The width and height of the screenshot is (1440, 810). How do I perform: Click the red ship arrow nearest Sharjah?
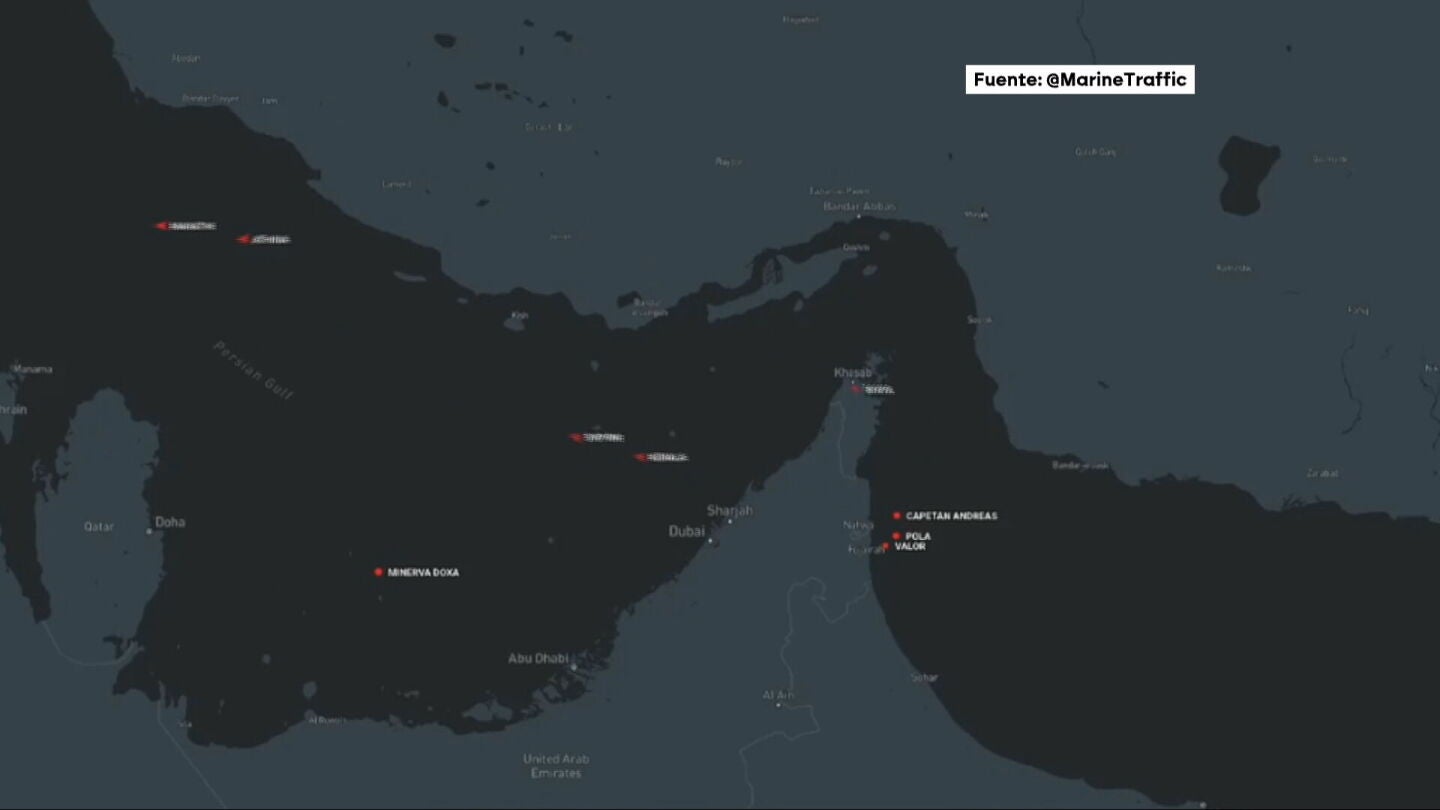pos(641,457)
